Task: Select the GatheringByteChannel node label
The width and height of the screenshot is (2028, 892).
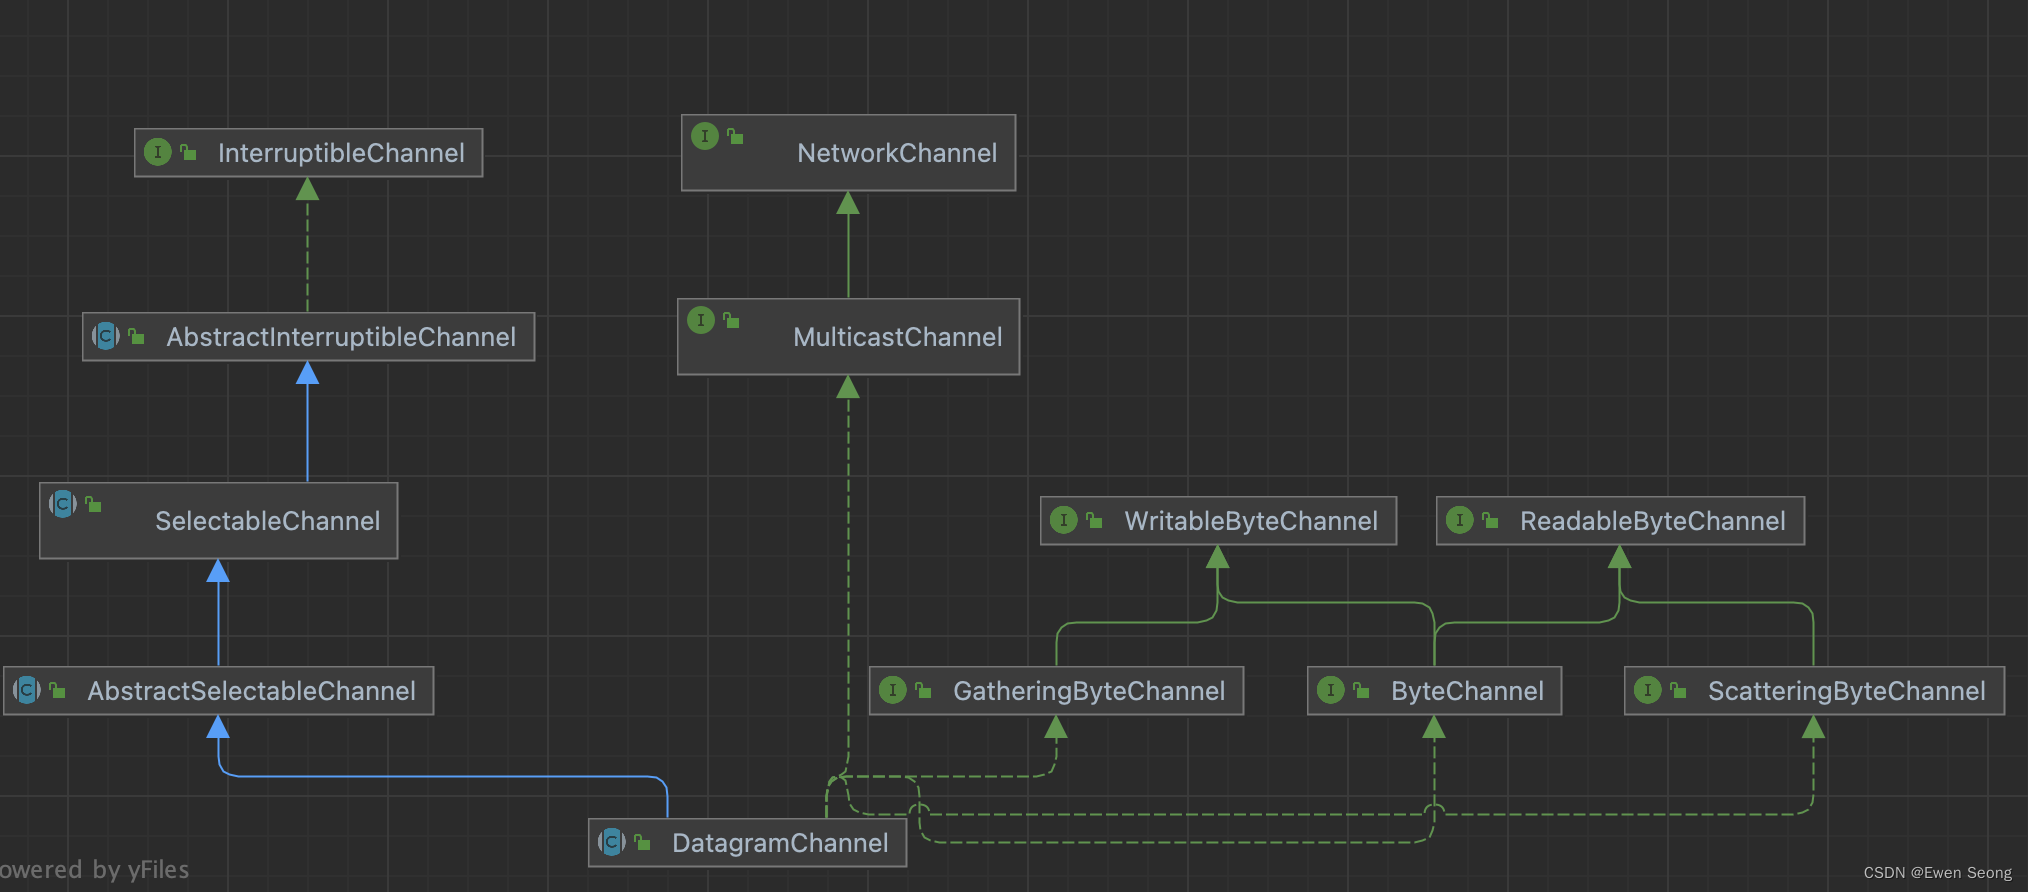Action: (x=1089, y=691)
